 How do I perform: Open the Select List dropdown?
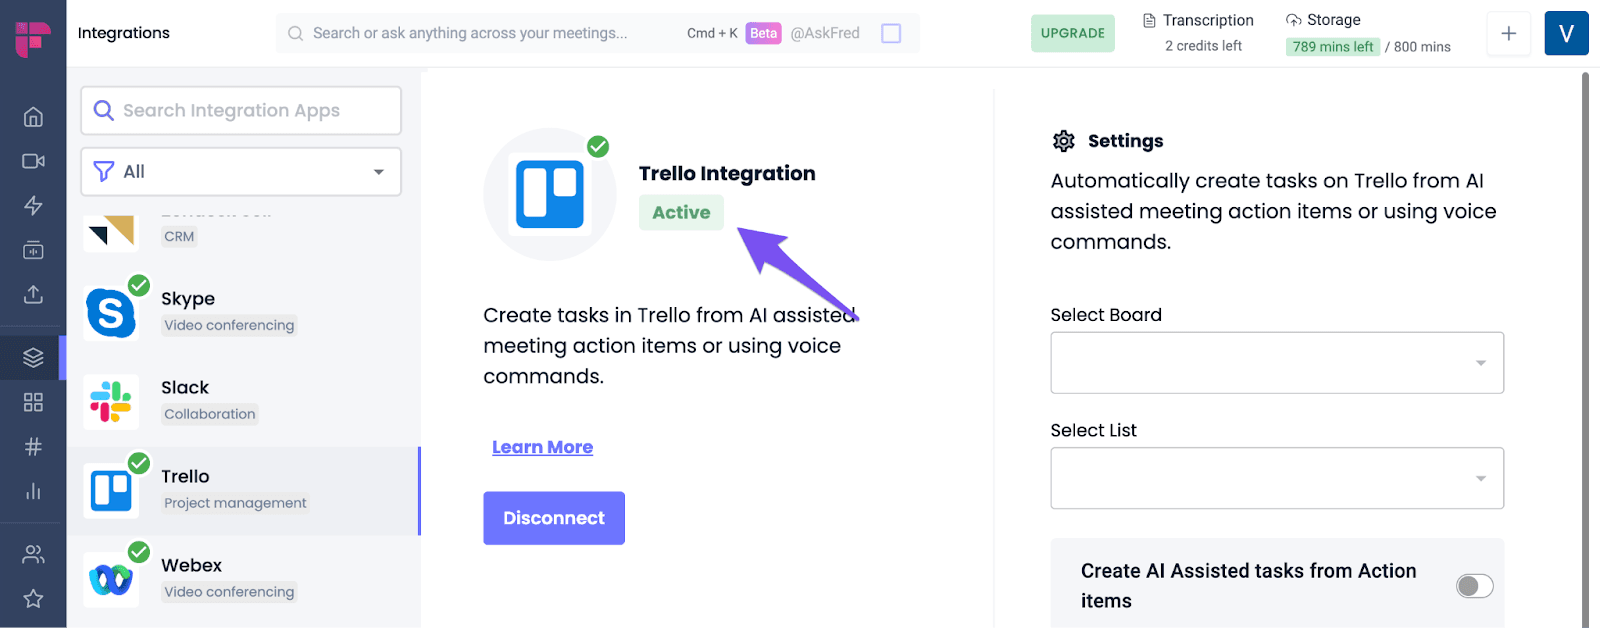pos(1277,478)
